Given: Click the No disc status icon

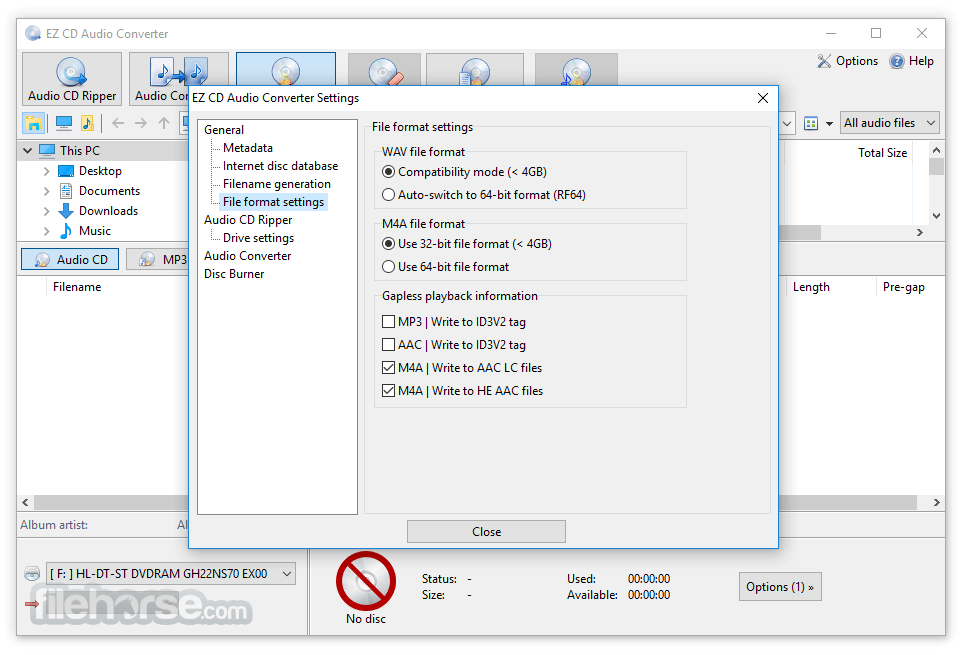Looking at the screenshot, I should (366, 581).
